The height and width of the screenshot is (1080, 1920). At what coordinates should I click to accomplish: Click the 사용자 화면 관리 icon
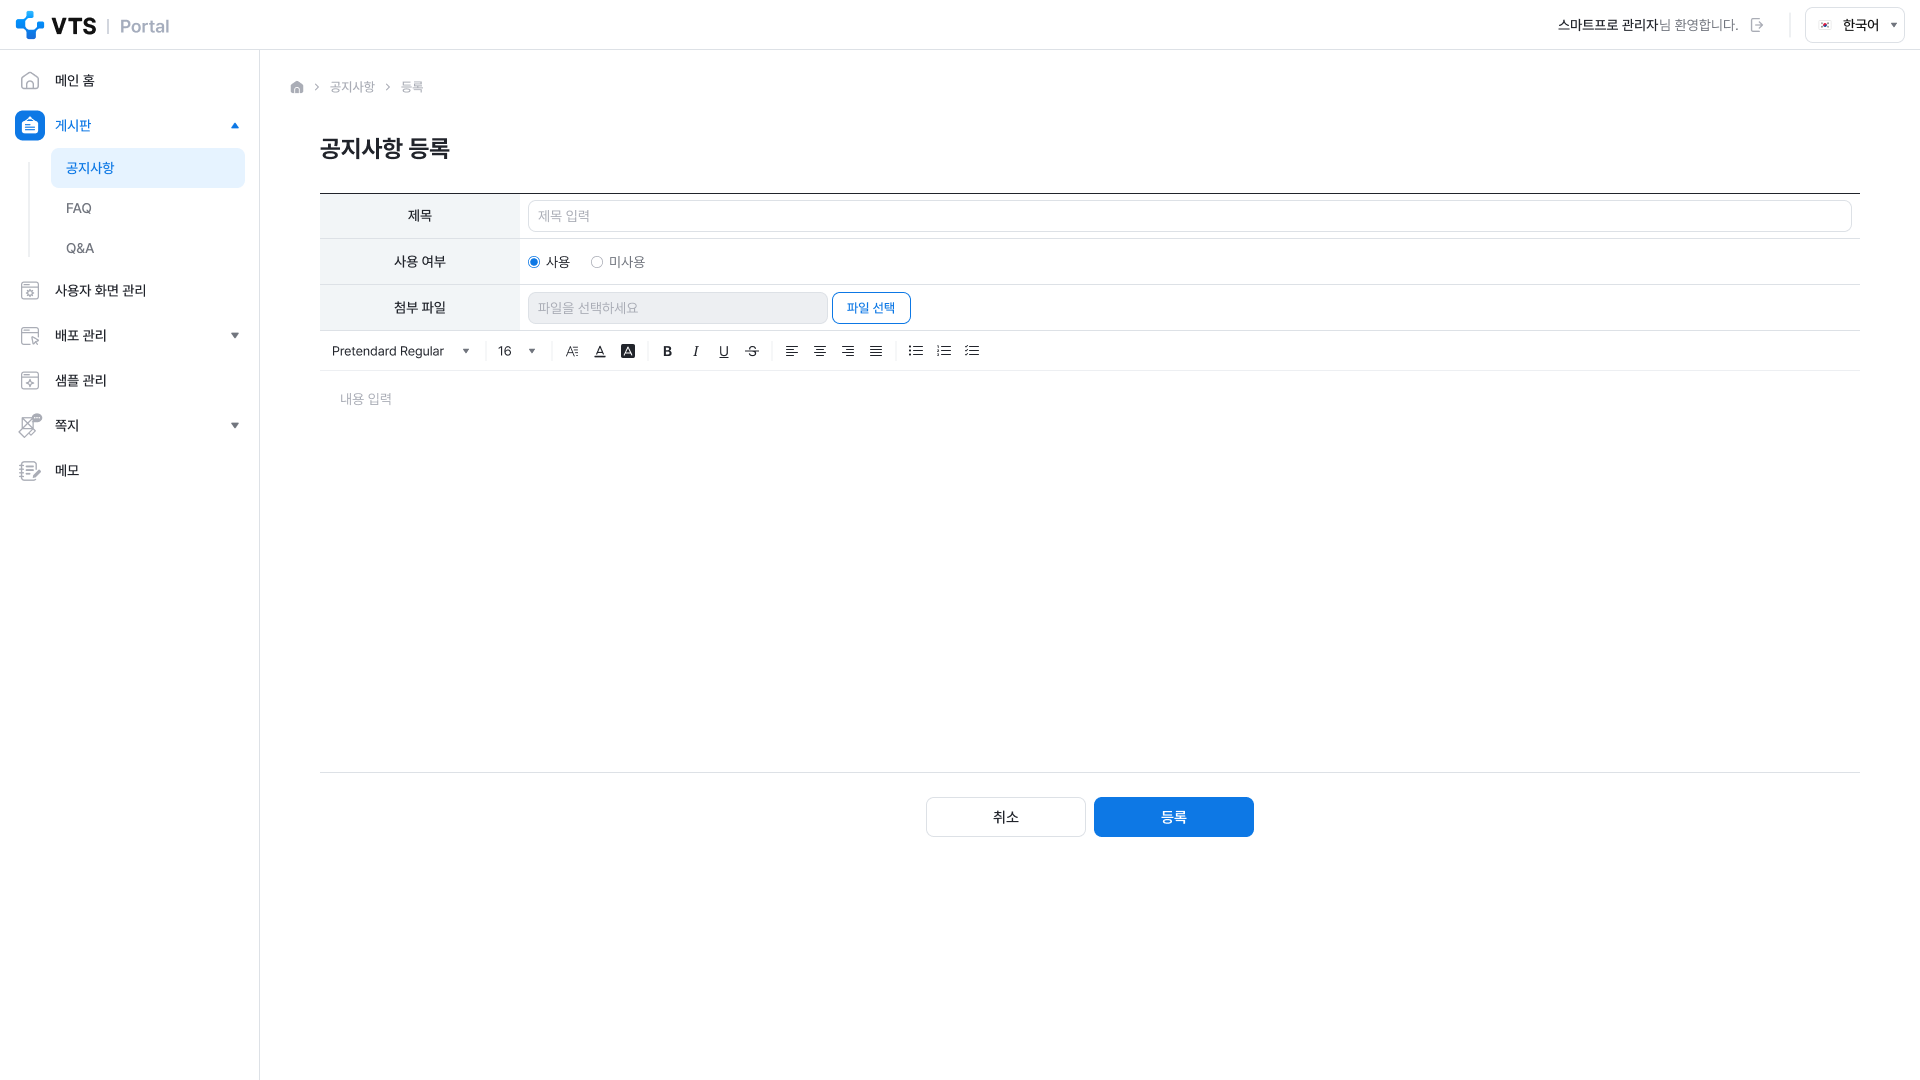pos(30,290)
